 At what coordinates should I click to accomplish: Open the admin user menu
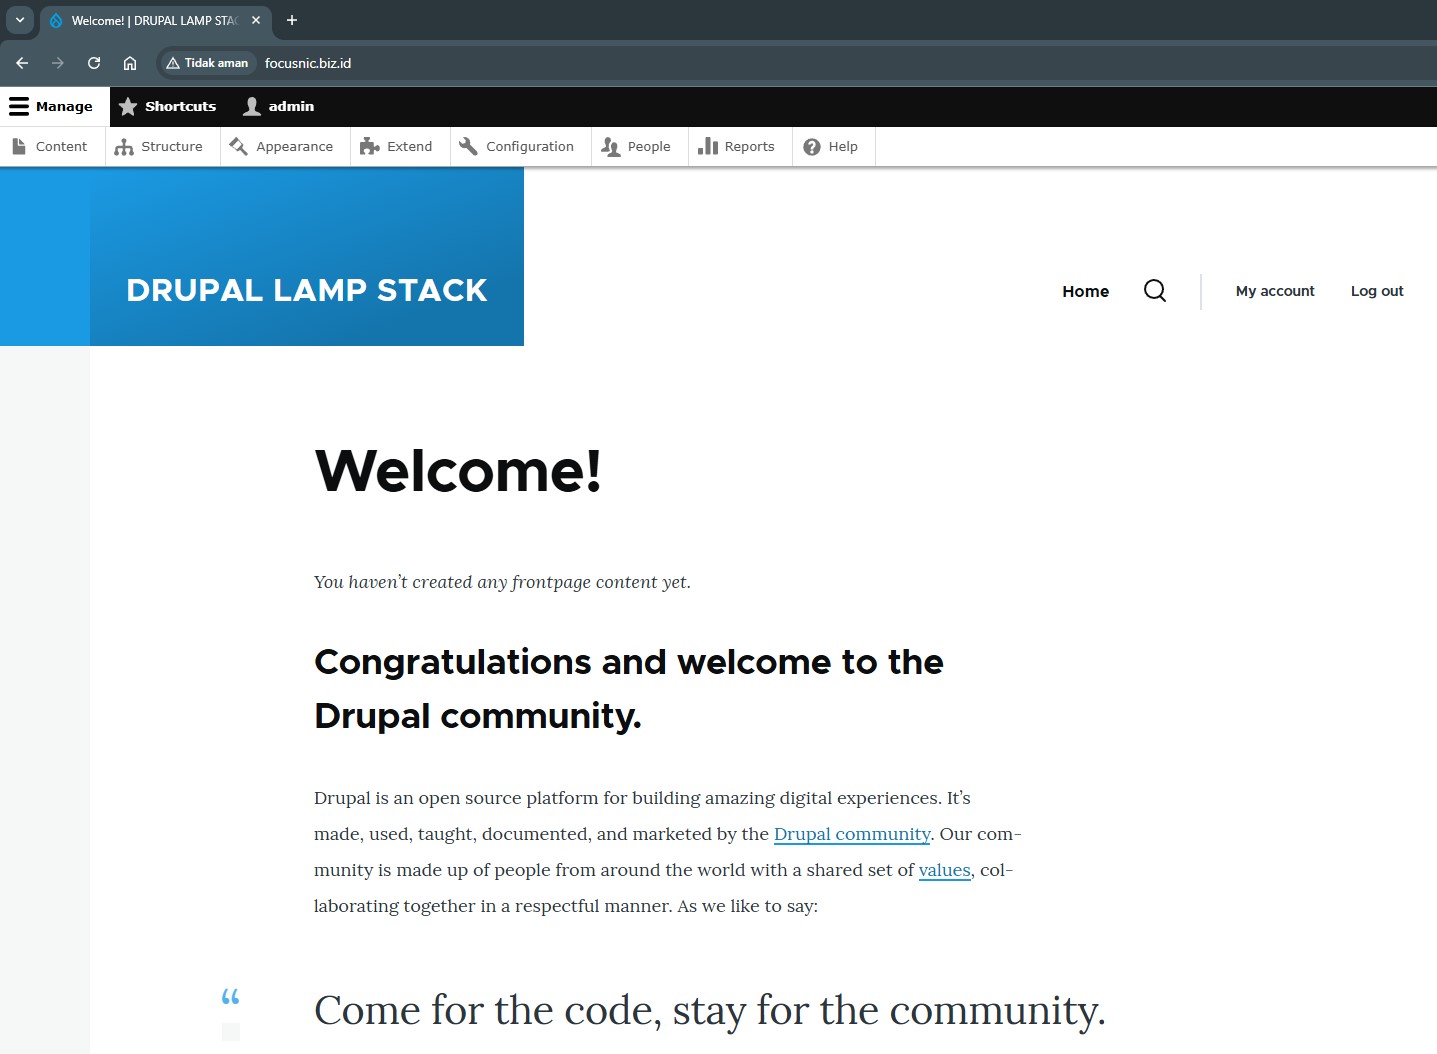pos(279,106)
